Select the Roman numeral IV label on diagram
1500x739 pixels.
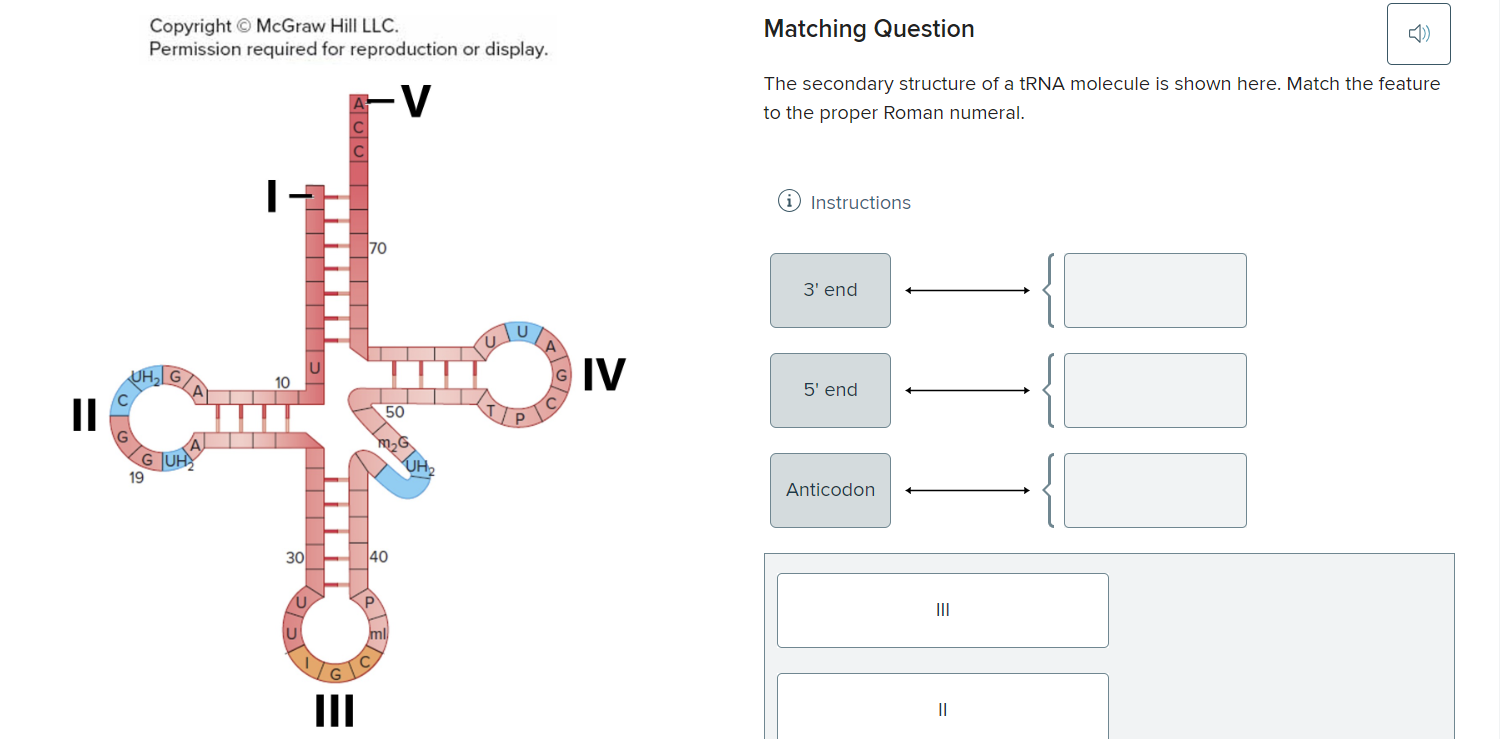coord(605,375)
